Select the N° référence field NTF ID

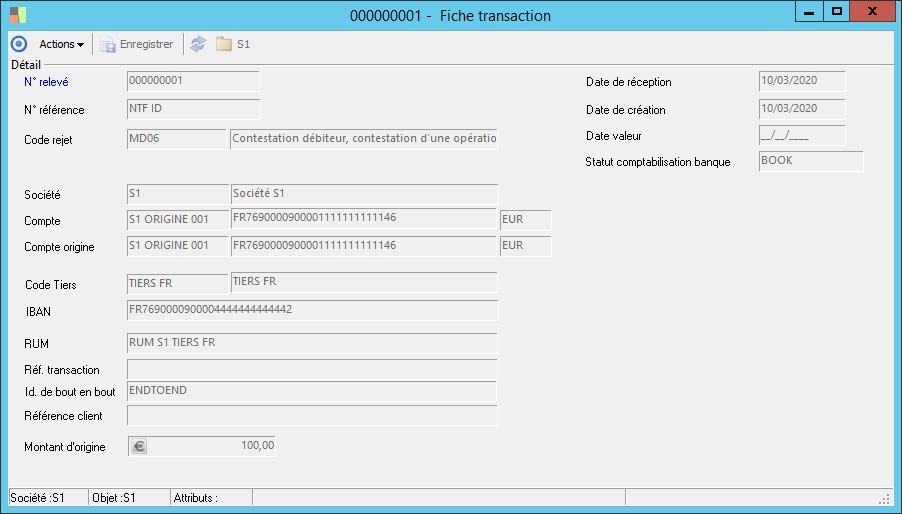click(193, 109)
